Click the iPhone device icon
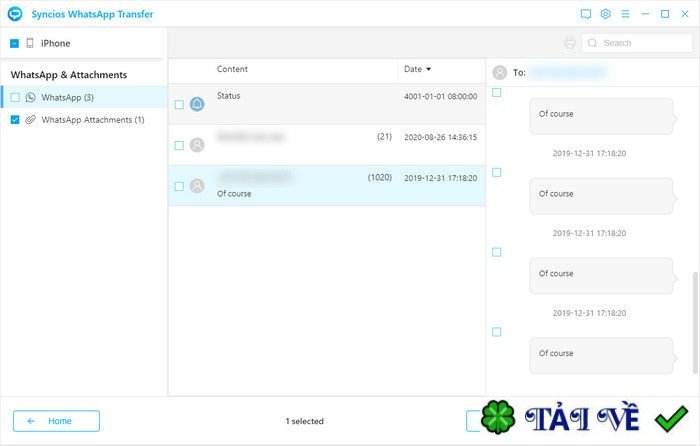 coord(30,43)
